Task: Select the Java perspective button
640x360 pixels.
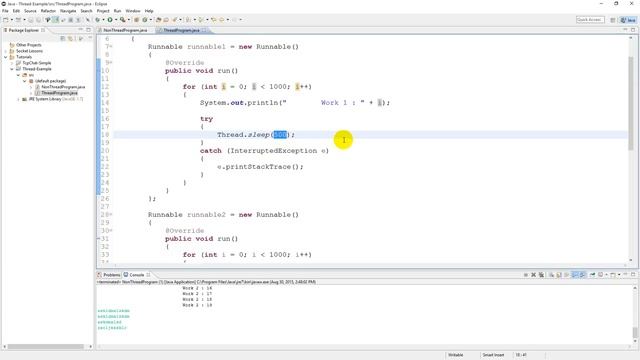Action: coord(628,20)
